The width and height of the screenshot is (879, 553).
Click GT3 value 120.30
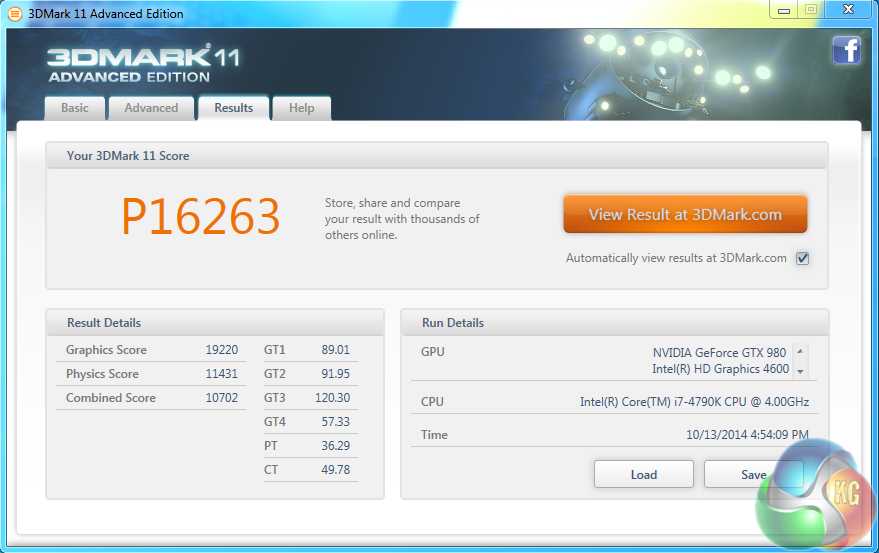pos(332,398)
